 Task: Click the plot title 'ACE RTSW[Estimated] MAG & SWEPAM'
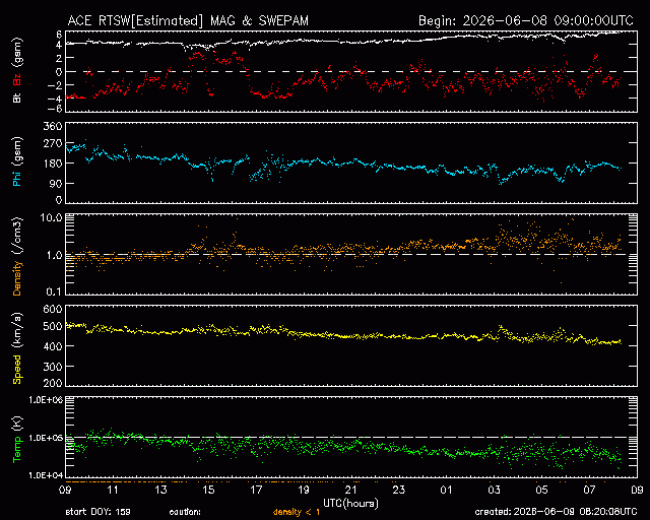(x=188, y=21)
